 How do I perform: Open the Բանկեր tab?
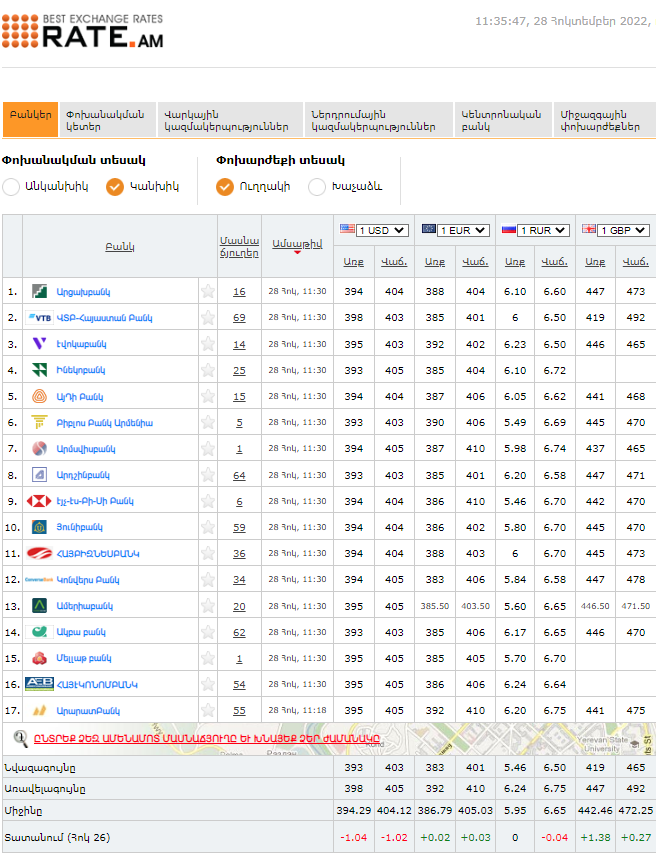click(31, 119)
